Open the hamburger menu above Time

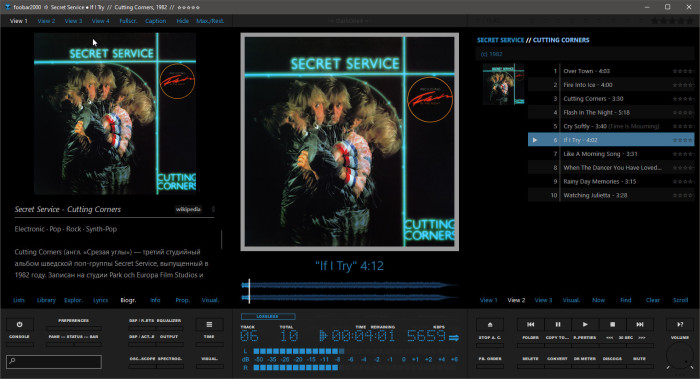pyautogui.click(x=209, y=325)
